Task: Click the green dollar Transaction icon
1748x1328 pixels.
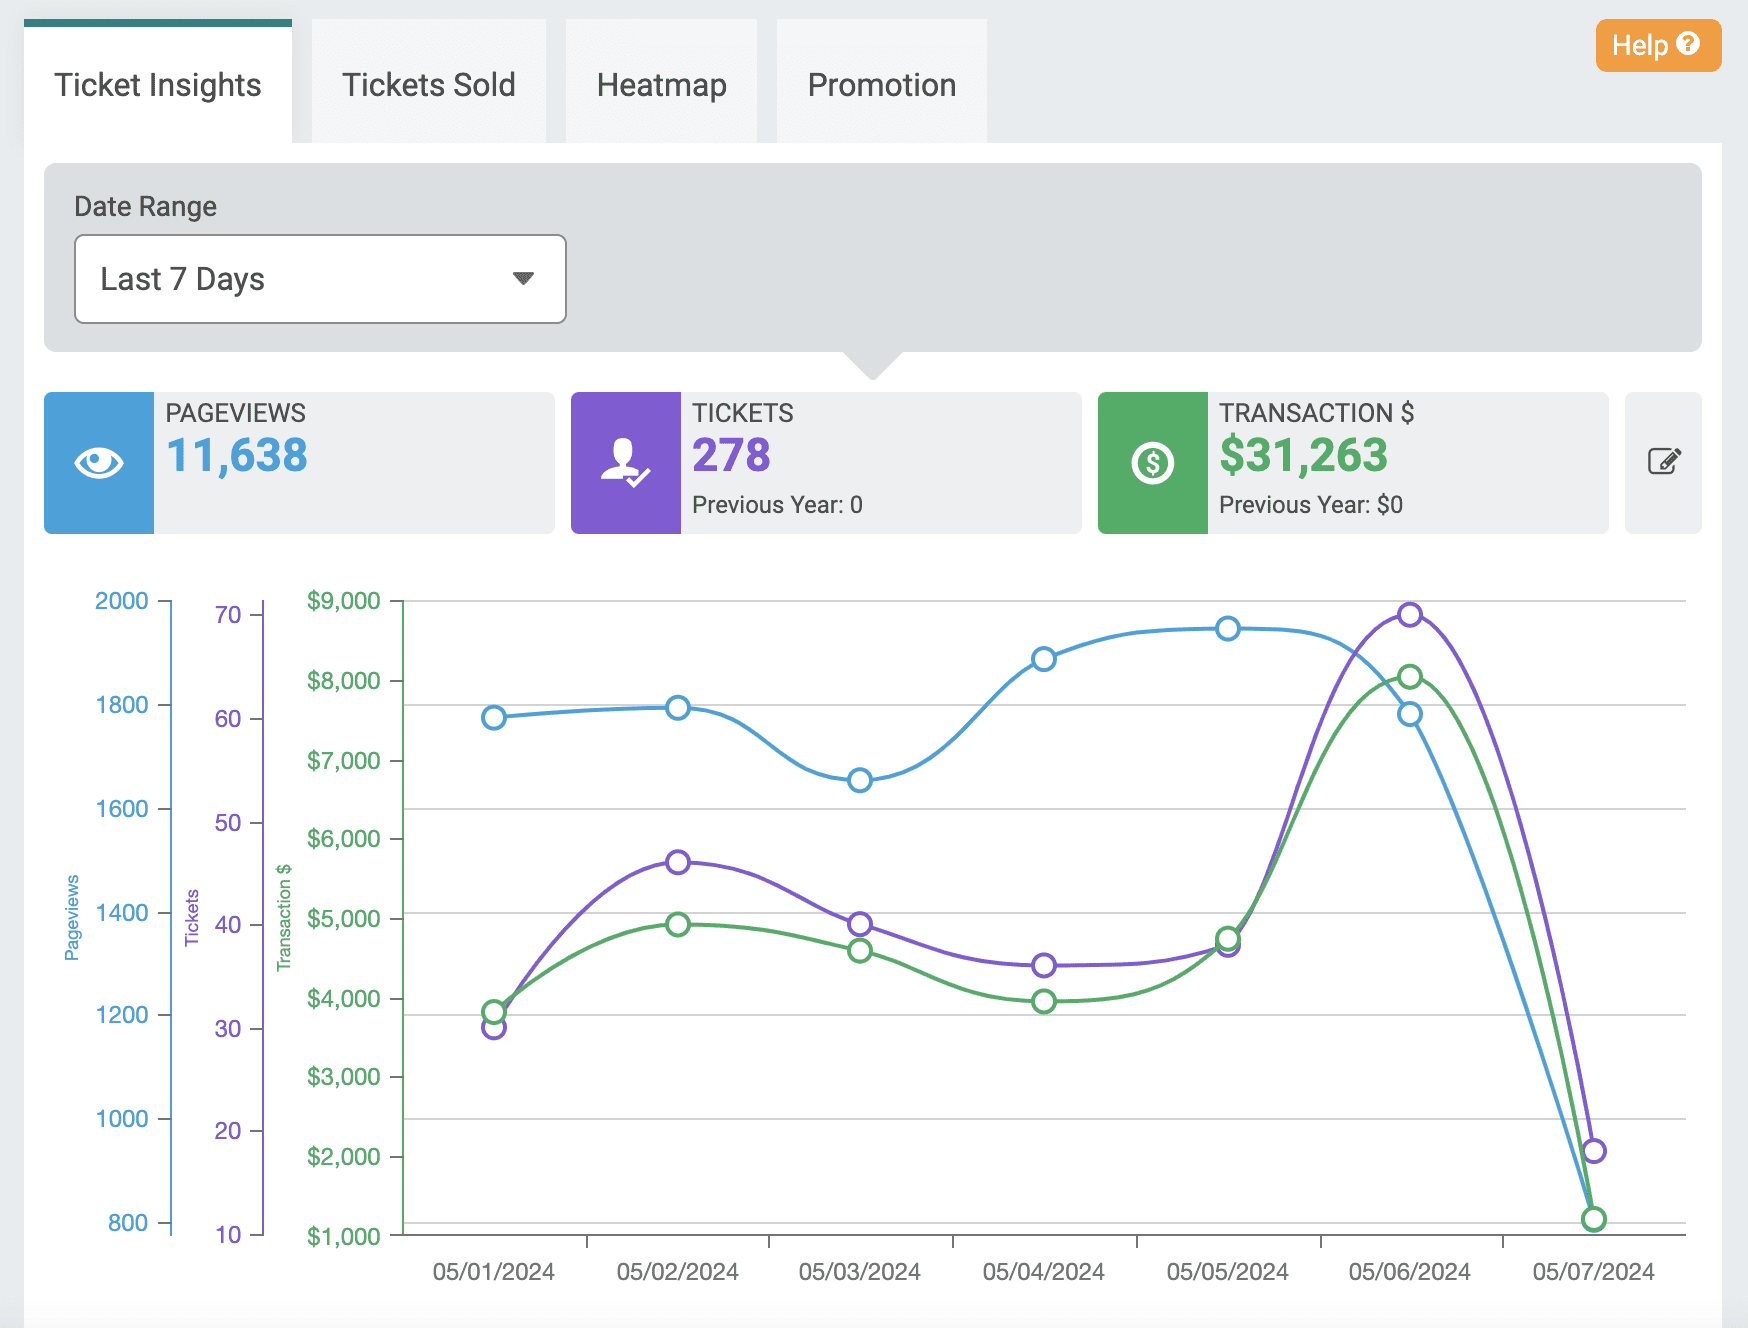Action: click(1151, 463)
